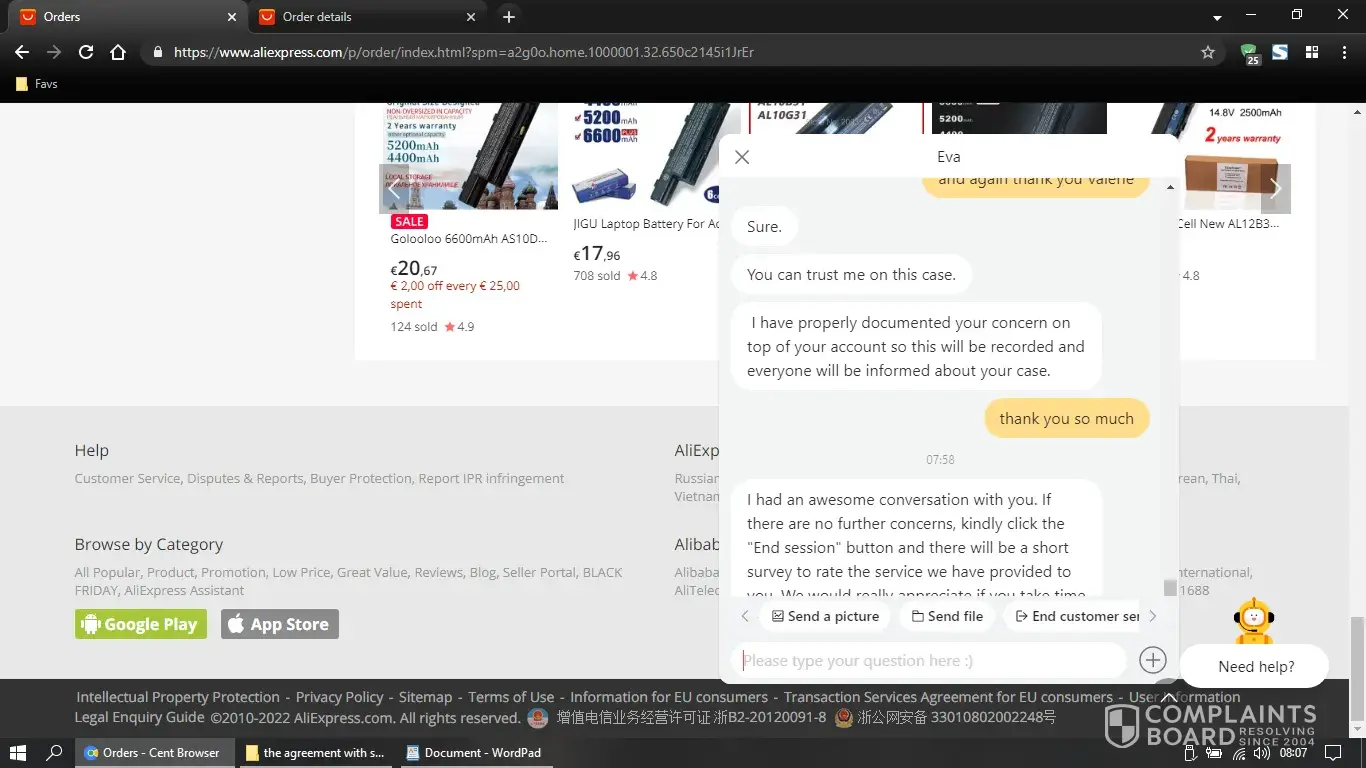Click the plus attachment icon in chat

(x=1152, y=660)
